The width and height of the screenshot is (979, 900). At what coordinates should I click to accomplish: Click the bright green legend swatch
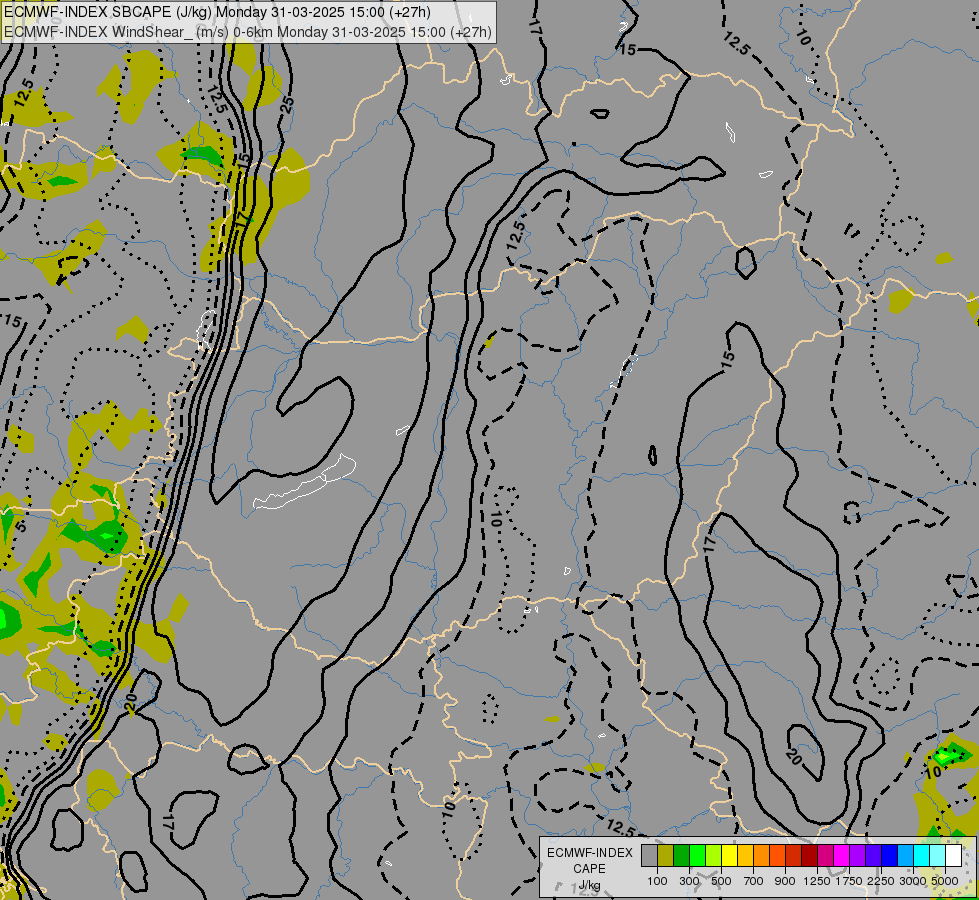pyautogui.click(x=697, y=856)
